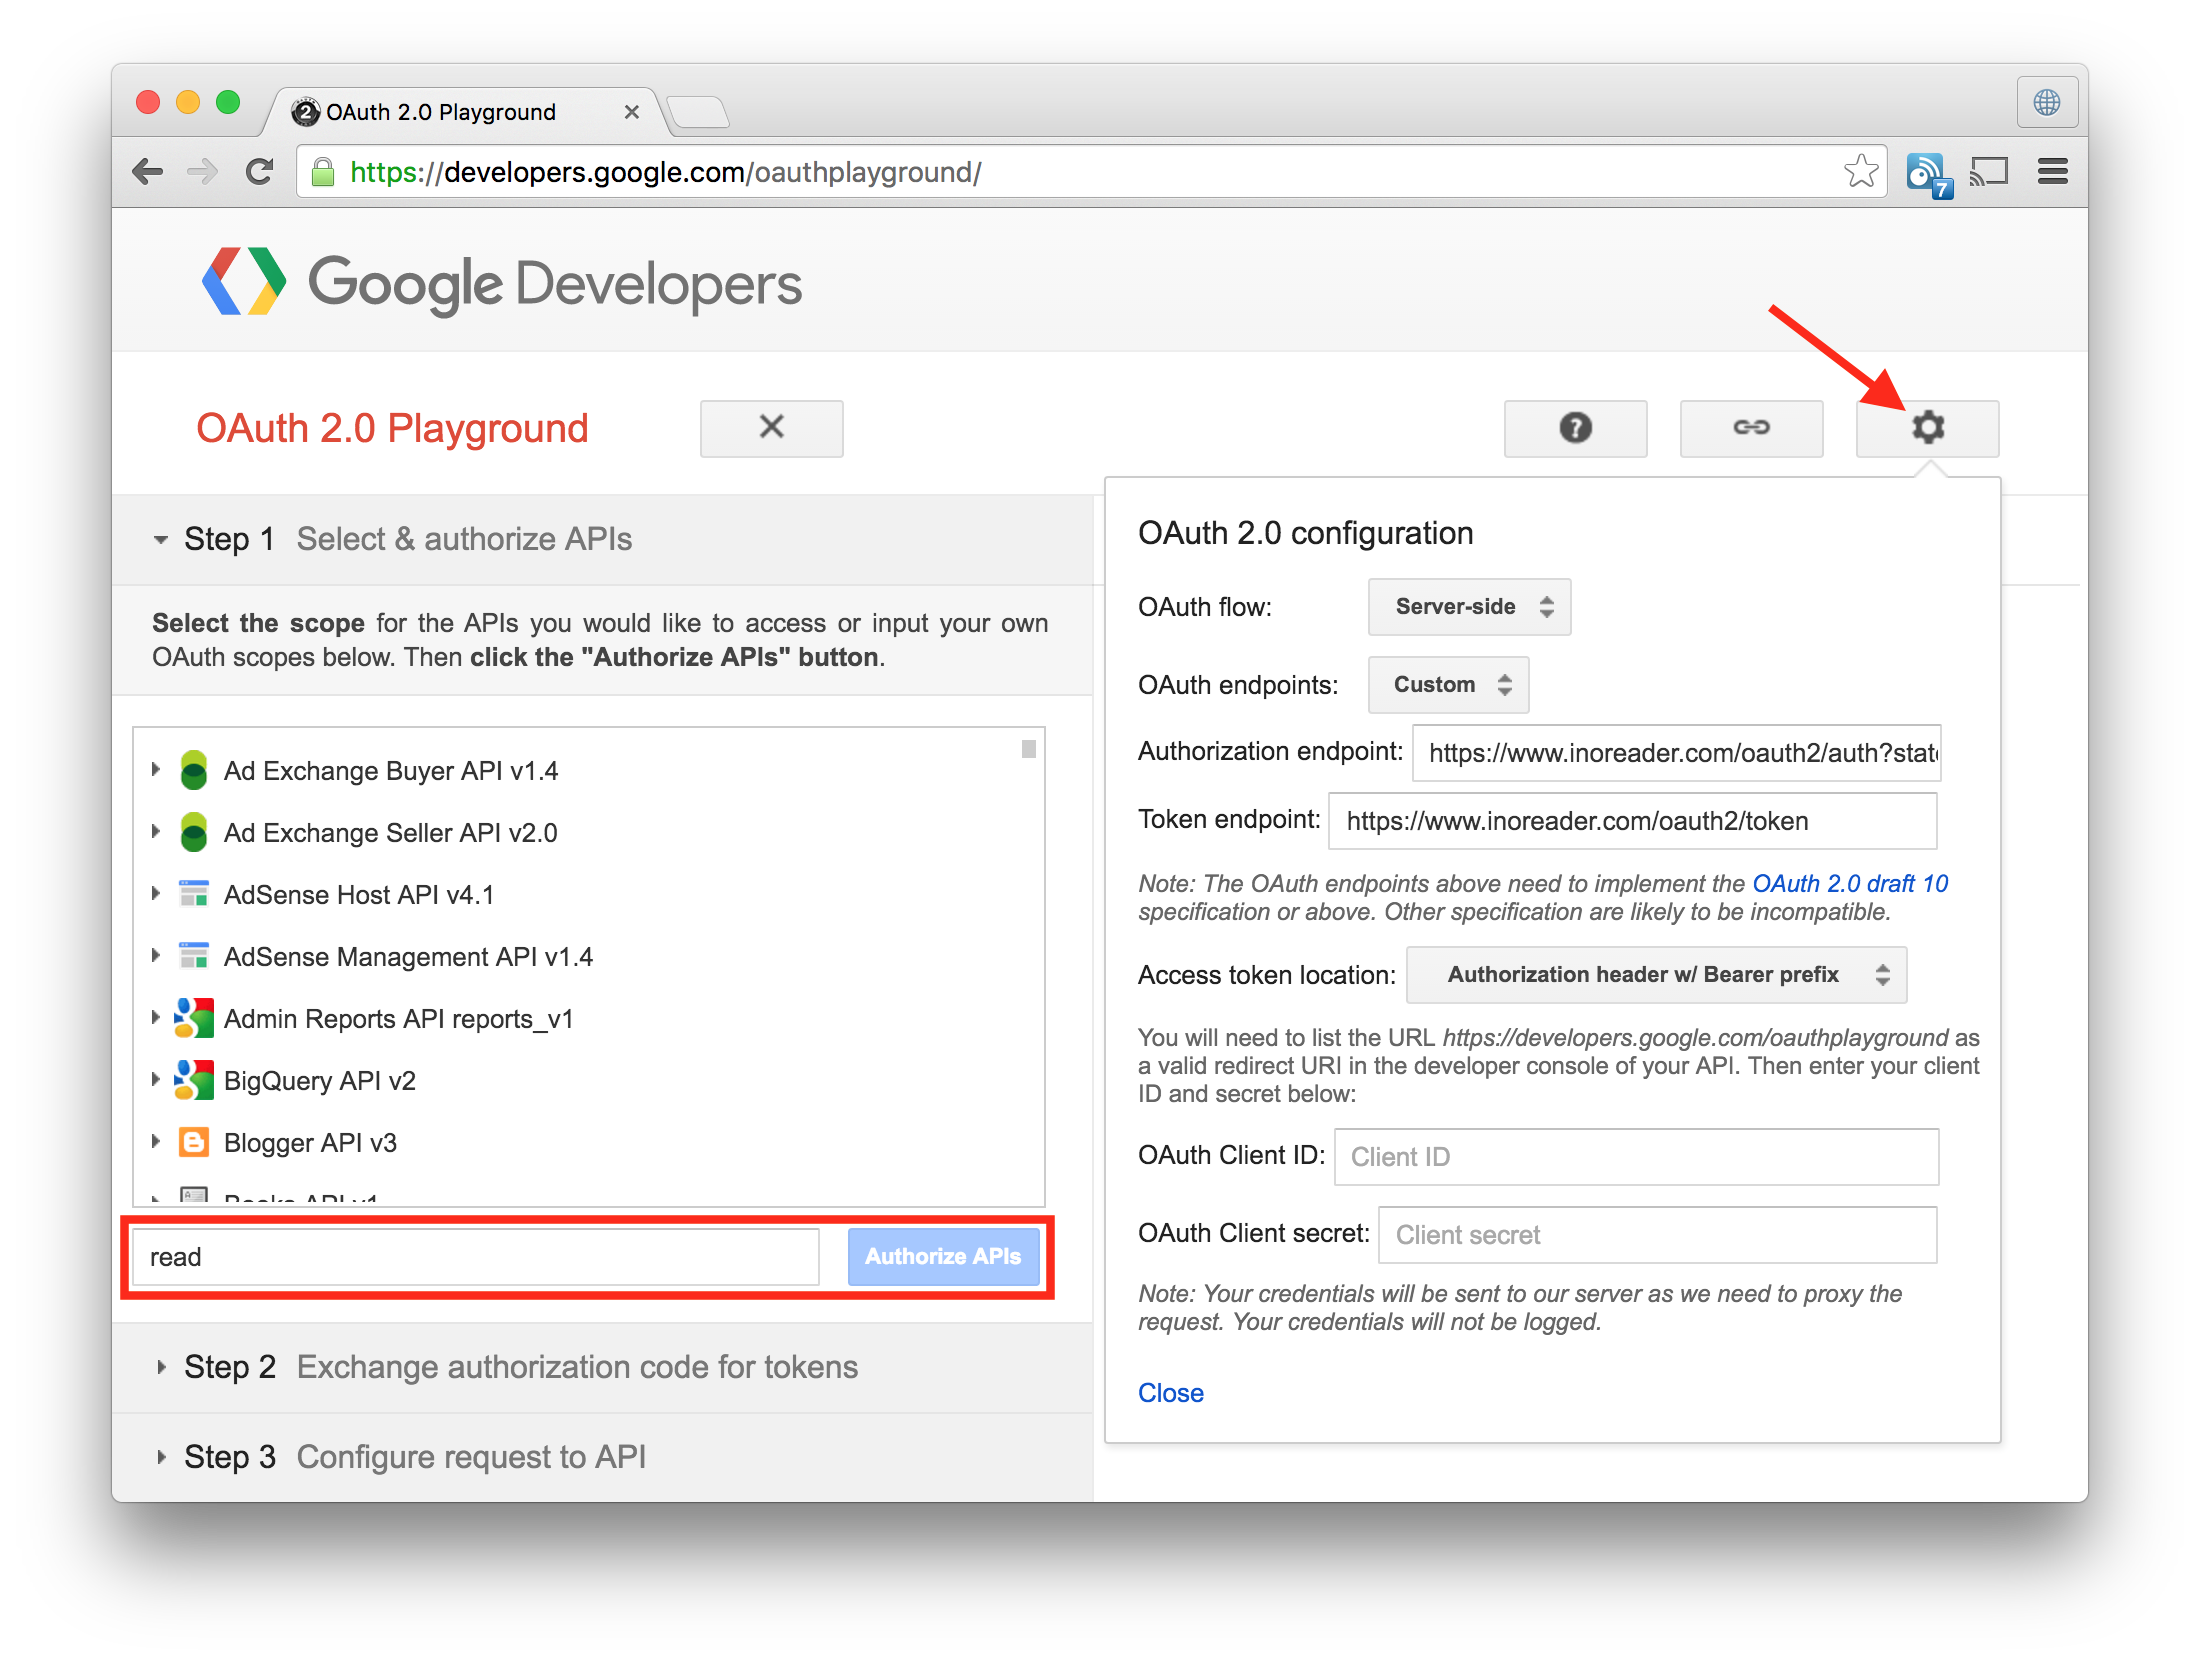Click the Blogger API icon

194,1142
